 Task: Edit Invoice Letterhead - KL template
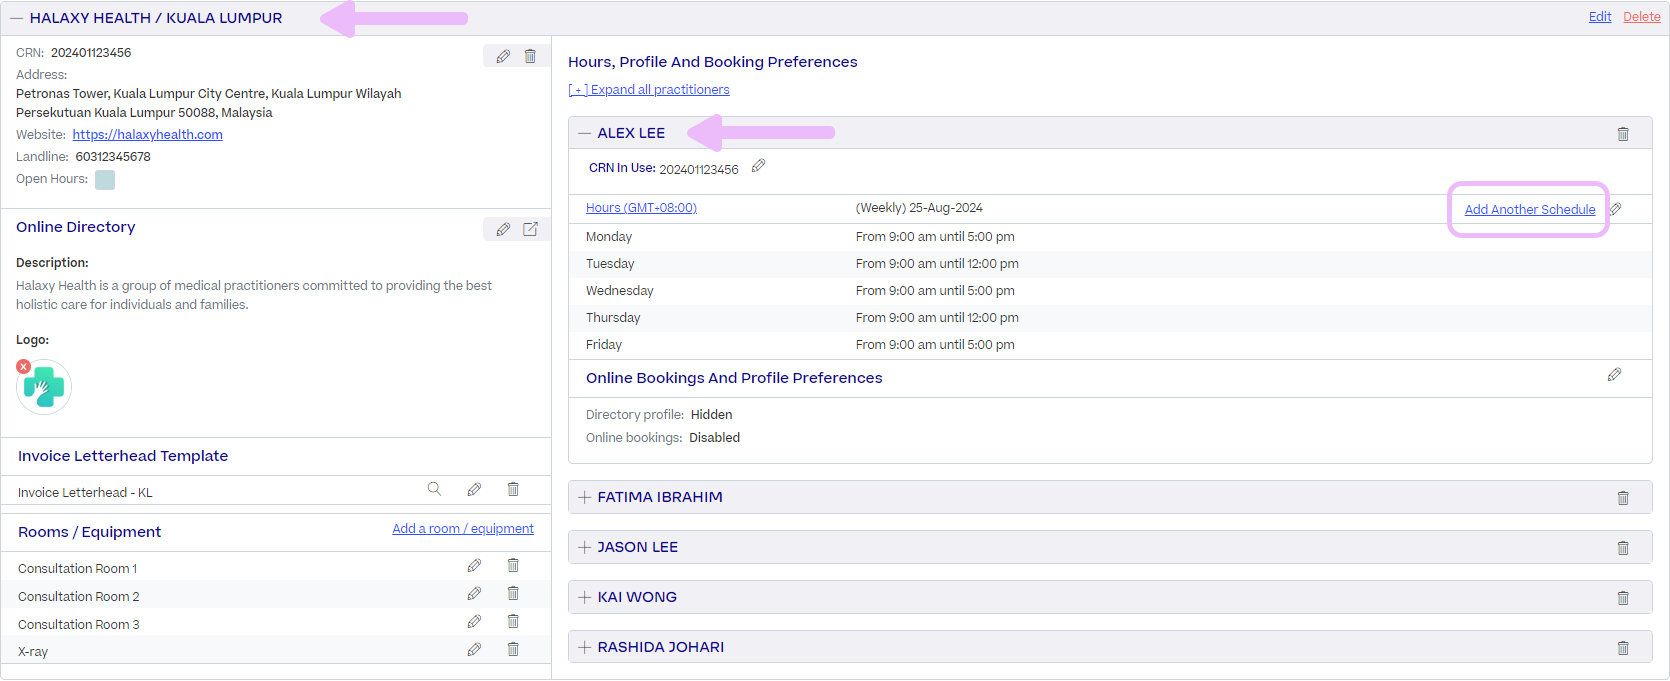pos(474,489)
